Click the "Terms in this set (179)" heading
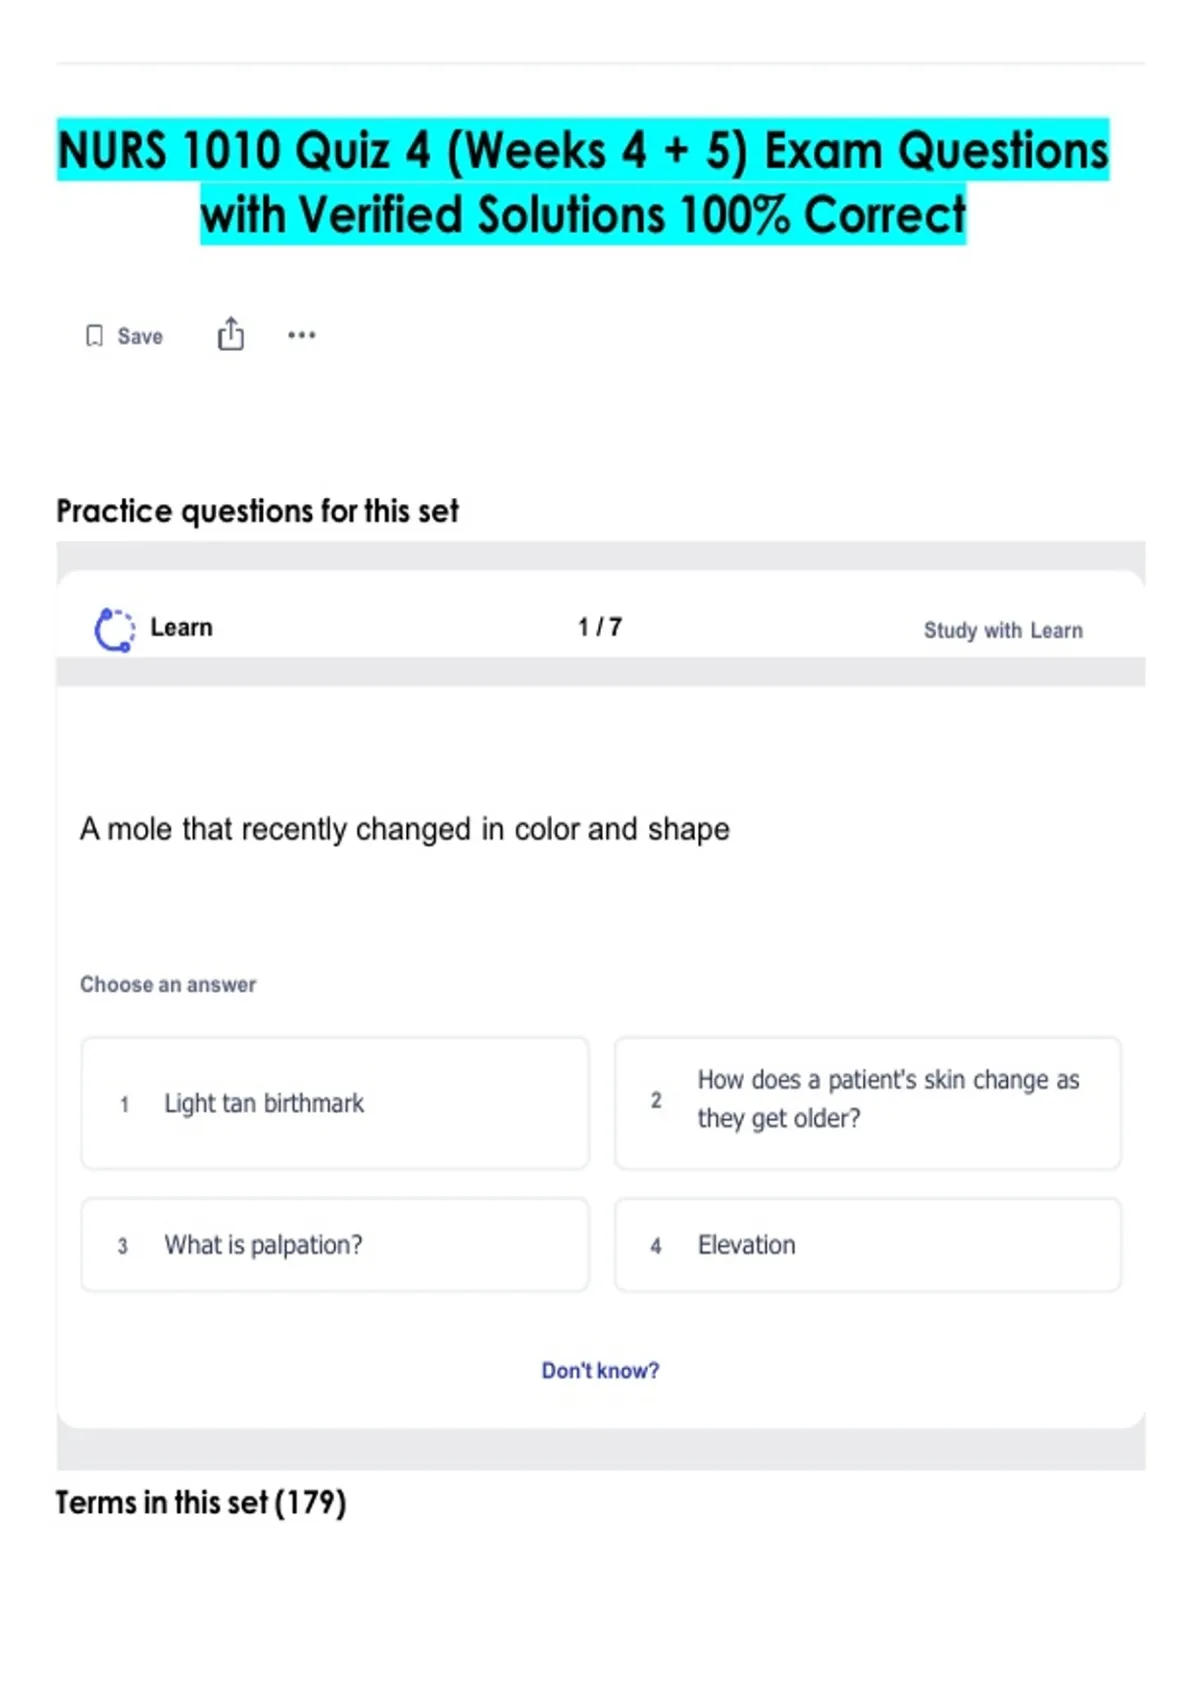The width and height of the screenshot is (1200, 1700). click(x=201, y=1502)
